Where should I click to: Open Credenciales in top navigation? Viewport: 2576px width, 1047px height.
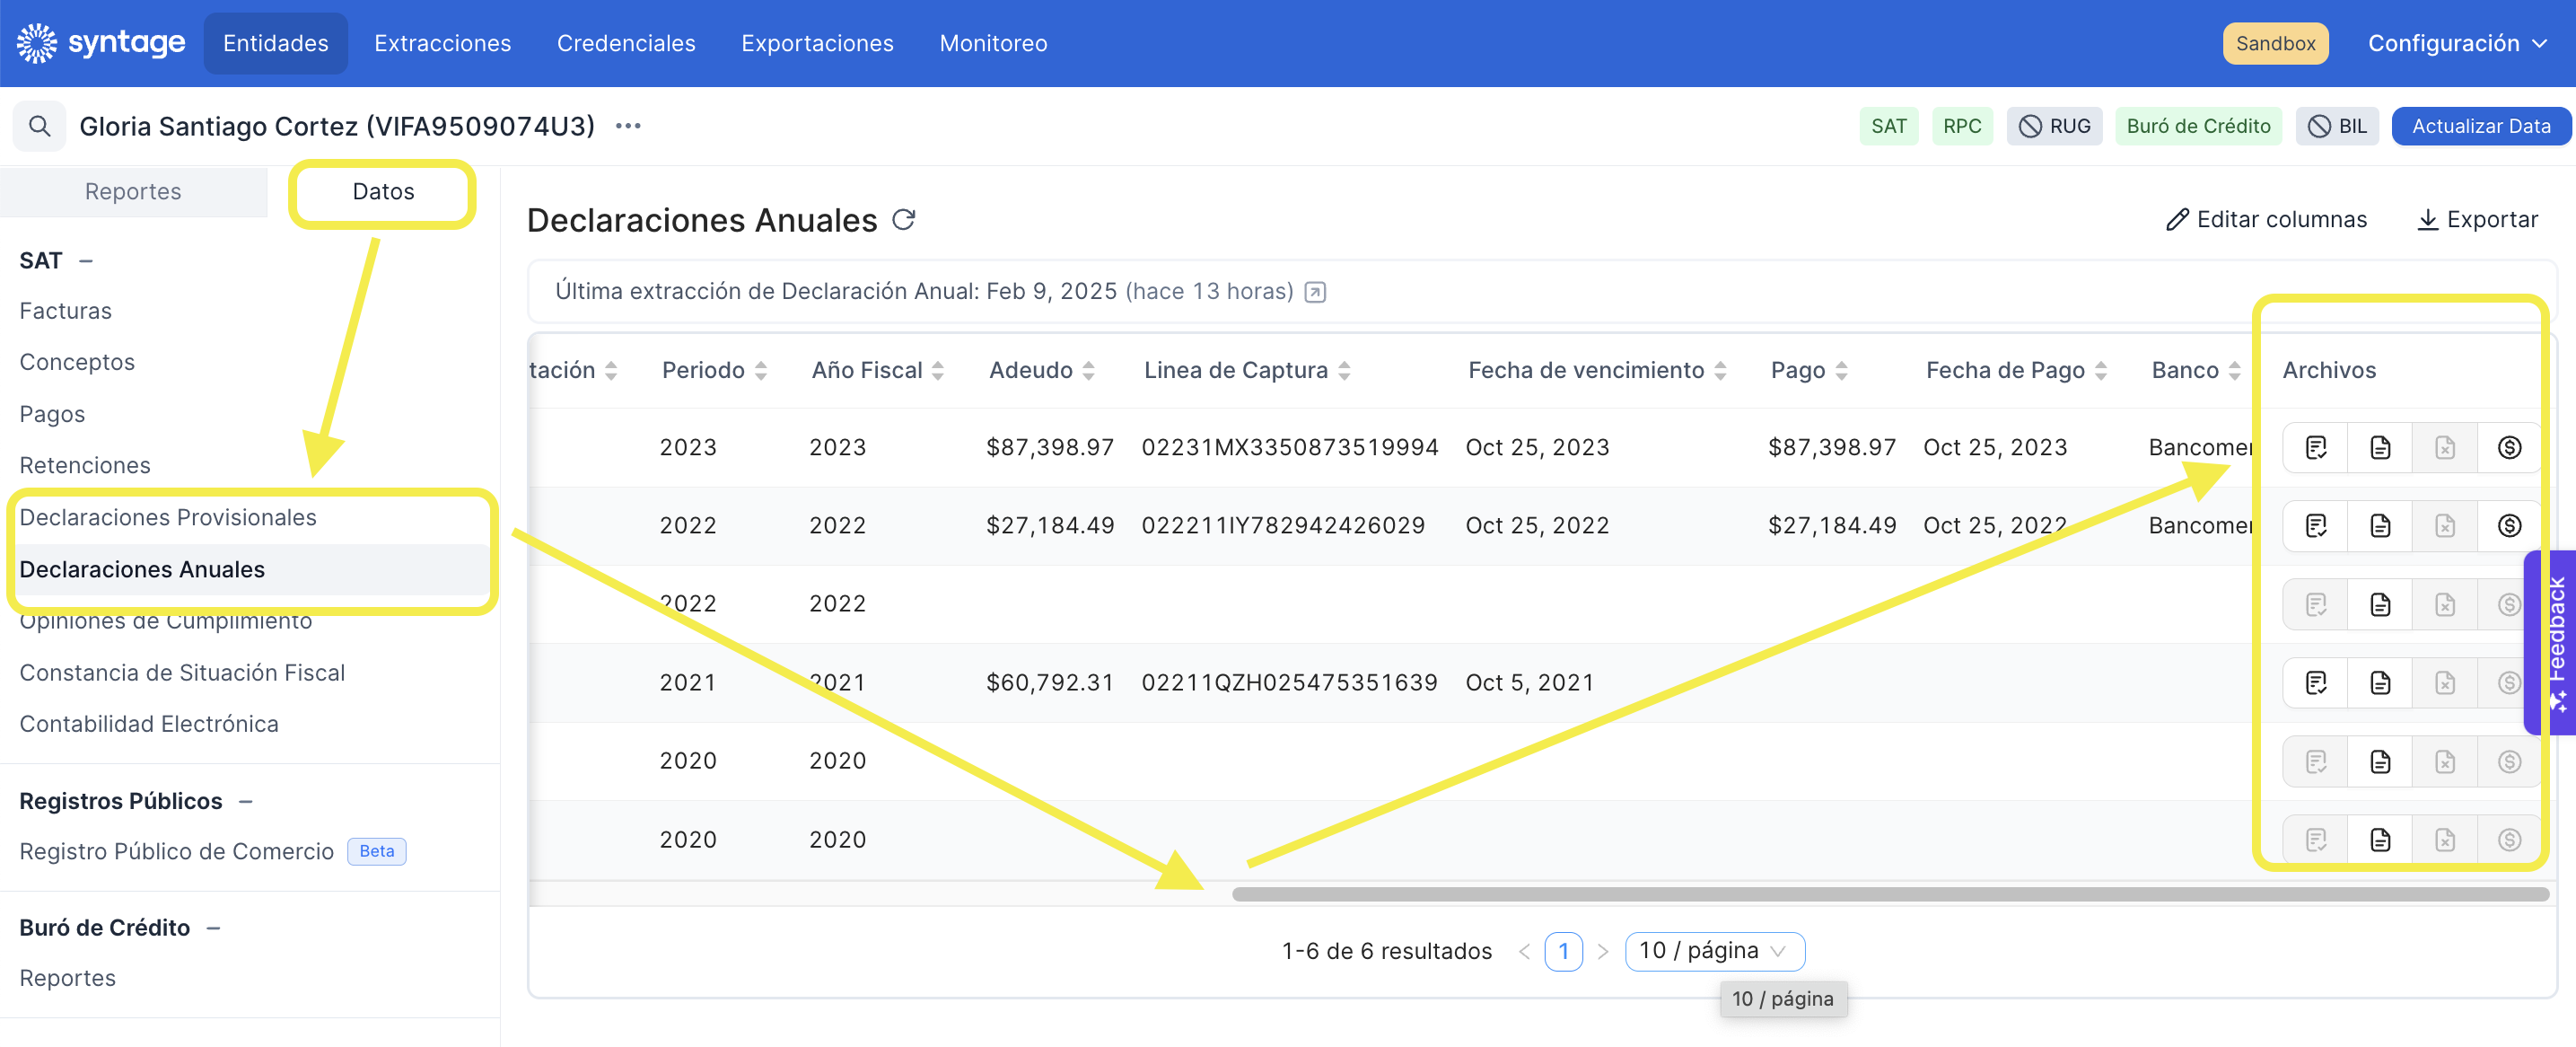[626, 43]
